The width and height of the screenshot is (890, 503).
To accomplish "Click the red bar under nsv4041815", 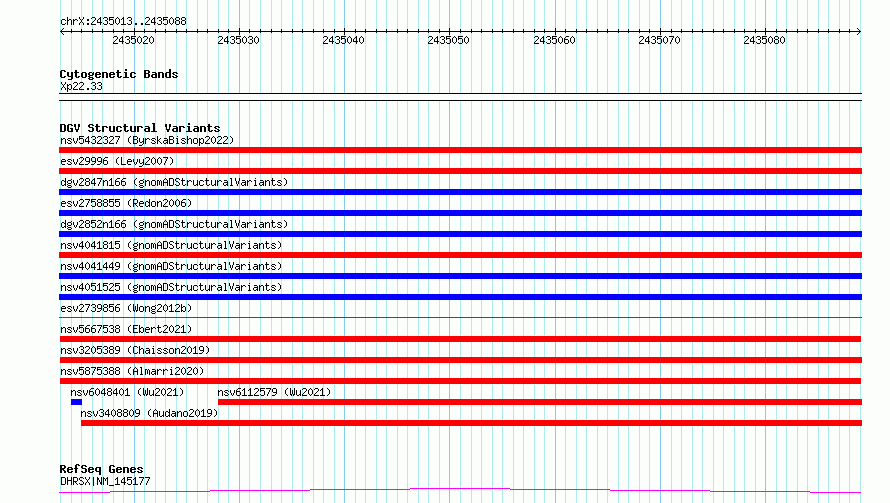I will pyautogui.click(x=460, y=255).
